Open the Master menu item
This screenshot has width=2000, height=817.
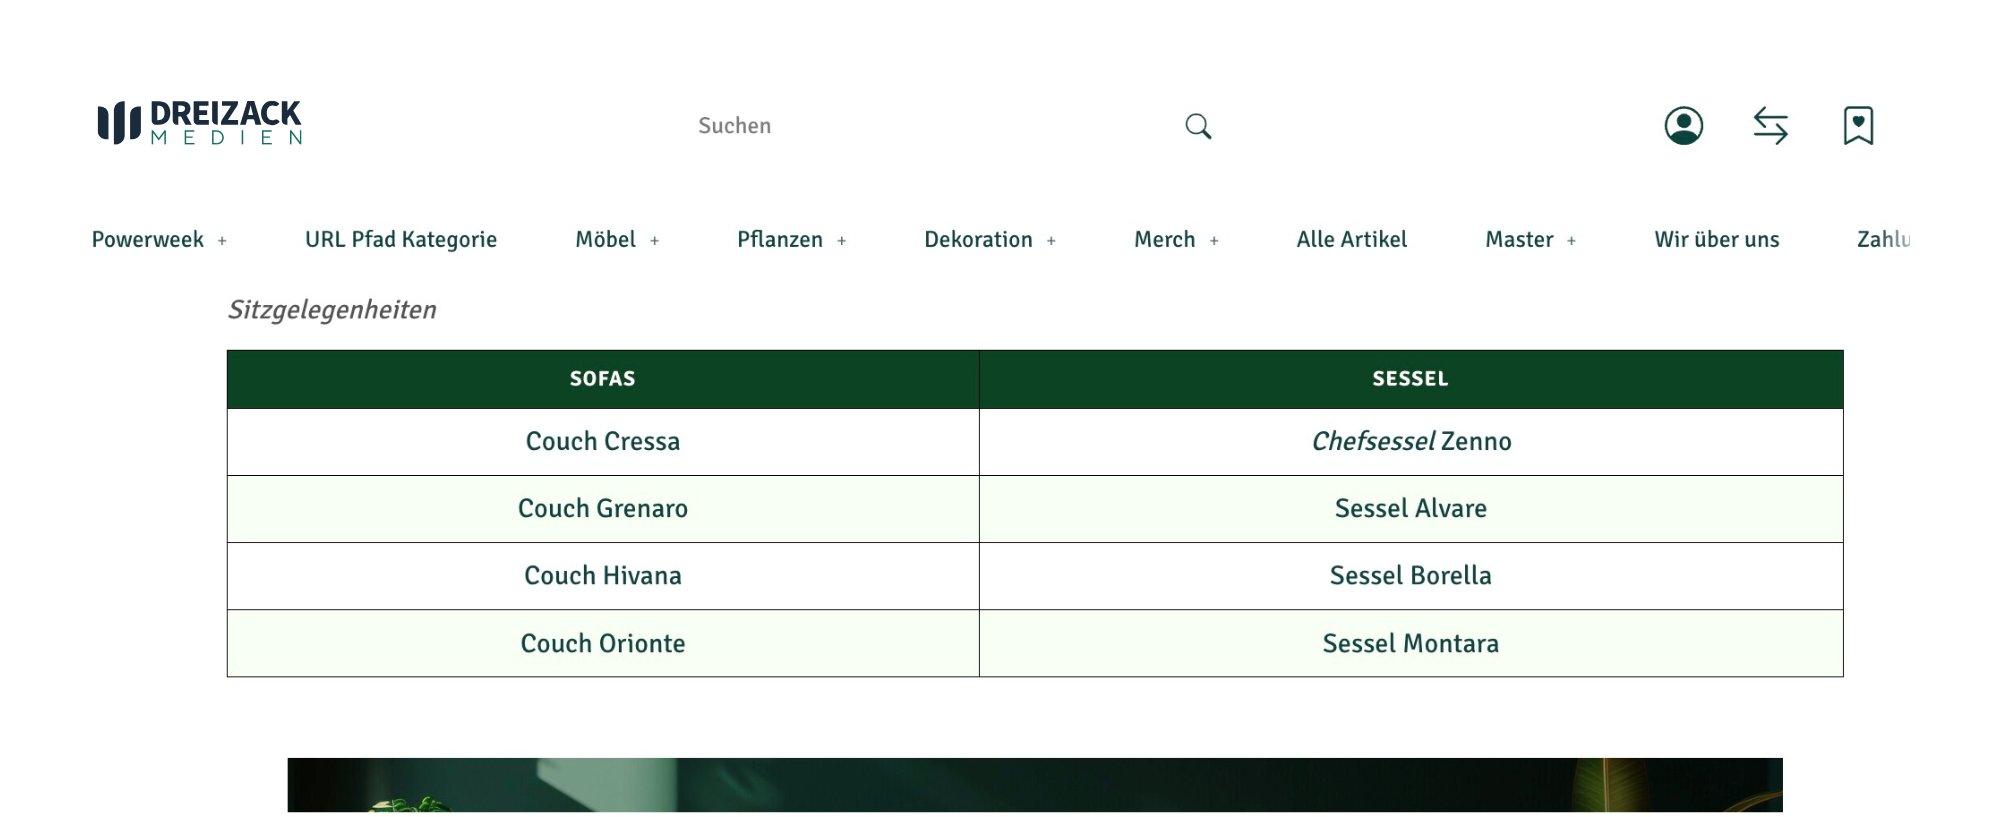(1519, 240)
